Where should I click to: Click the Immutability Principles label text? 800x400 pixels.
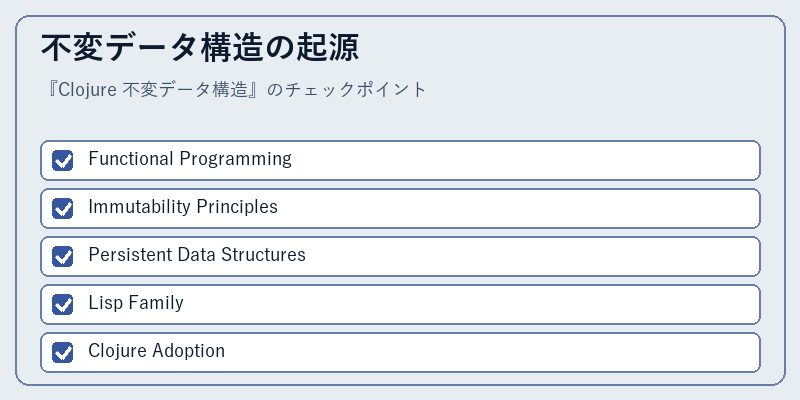(183, 207)
